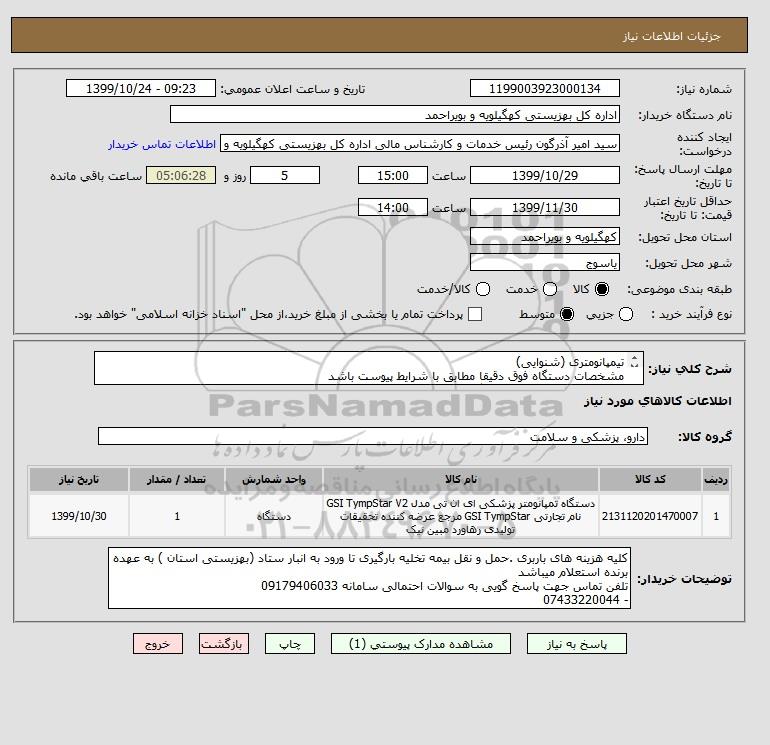The width and height of the screenshot is (770, 745).
Task: Click the چاپ print button
Action: coord(290,644)
